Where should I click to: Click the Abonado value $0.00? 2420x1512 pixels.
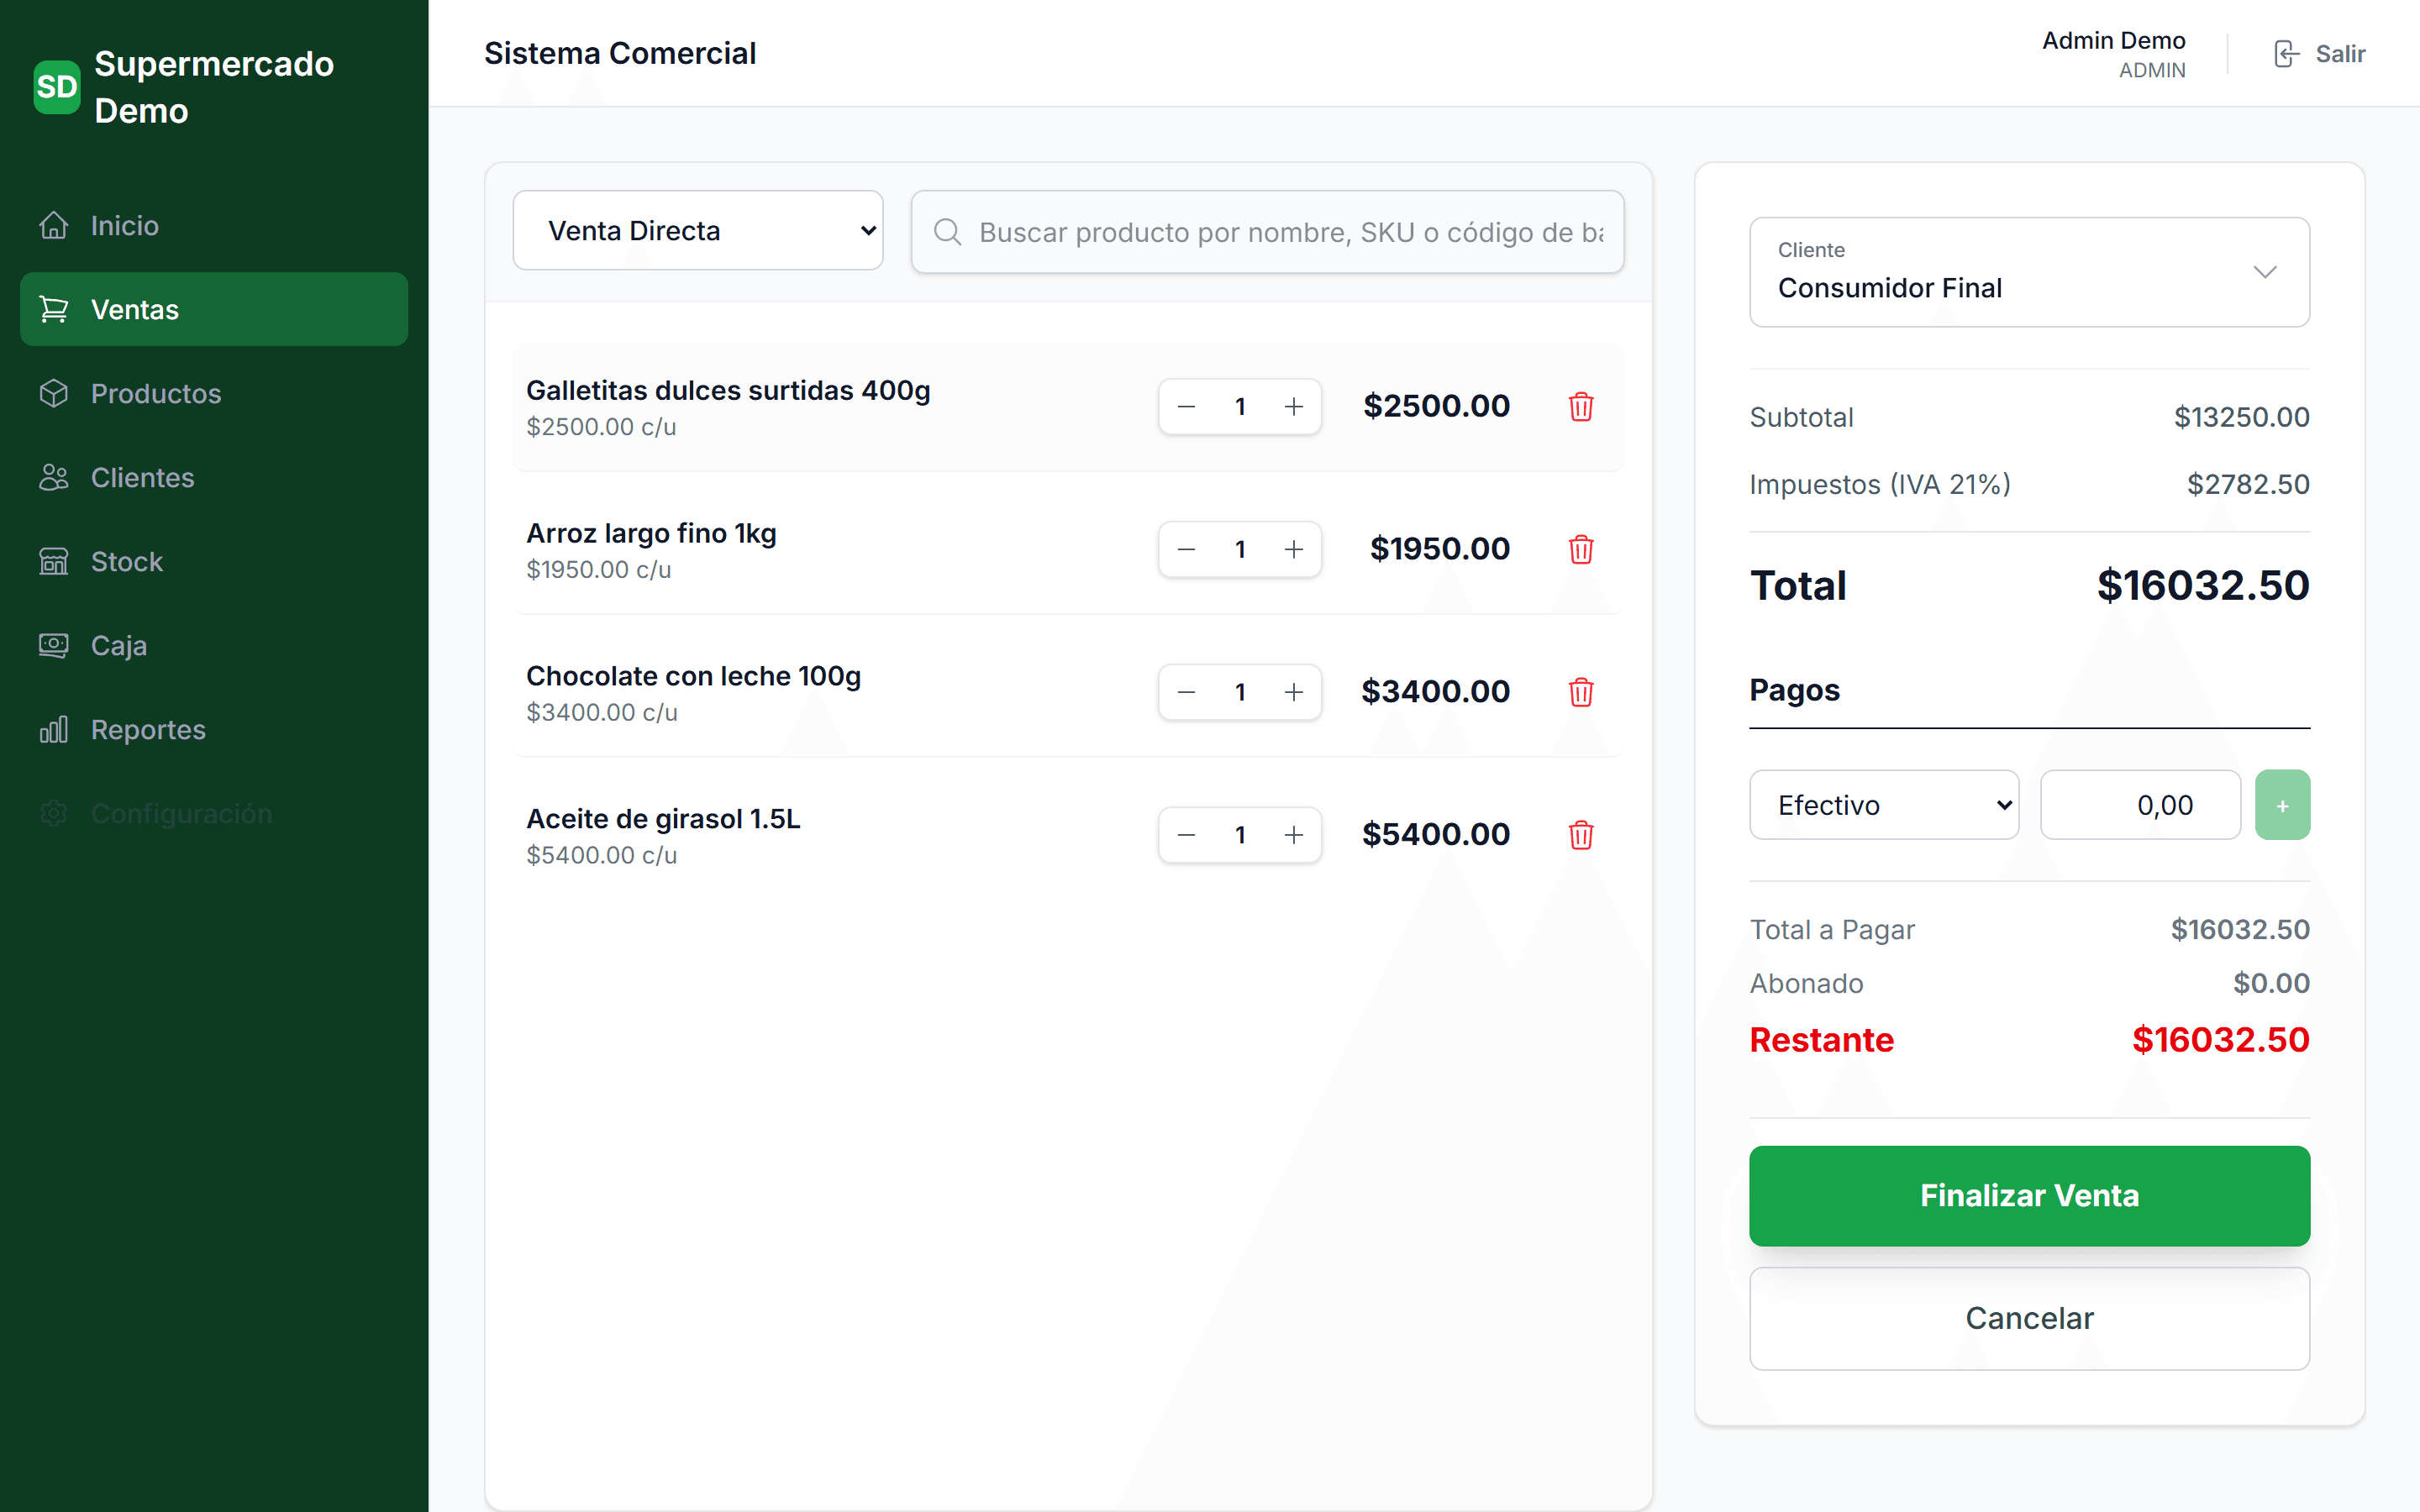click(x=2271, y=984)
